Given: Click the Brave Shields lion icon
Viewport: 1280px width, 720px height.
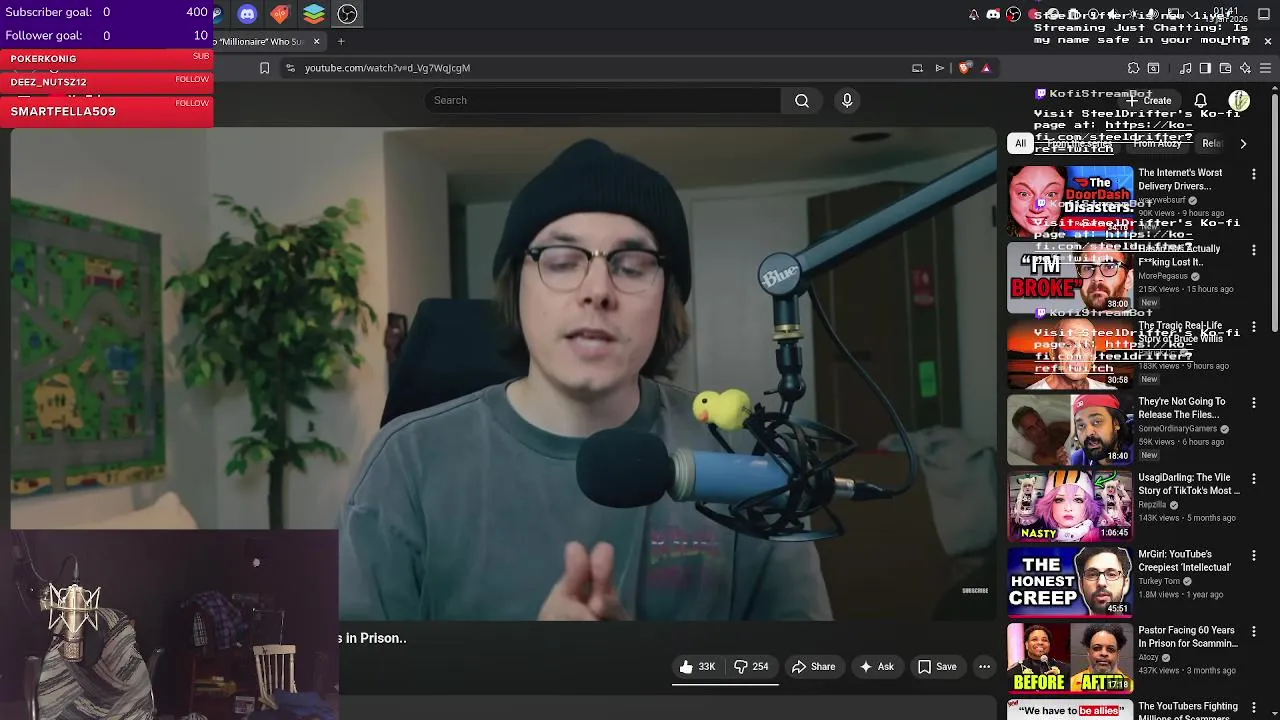Looking at the screenshot, I should 964,68.
